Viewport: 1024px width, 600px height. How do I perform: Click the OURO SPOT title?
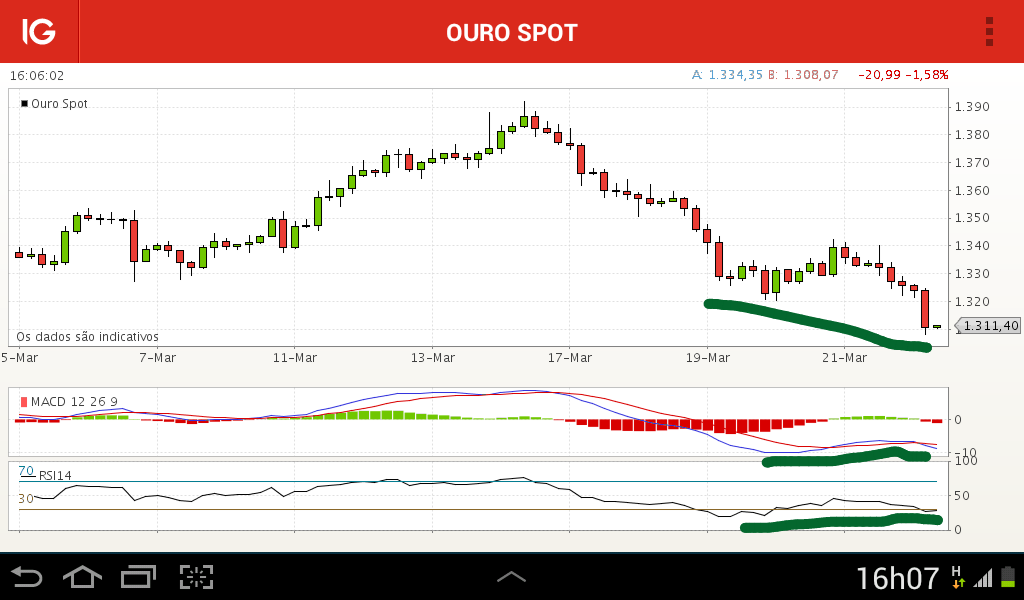pyautogui.click(x=512, y=33)
